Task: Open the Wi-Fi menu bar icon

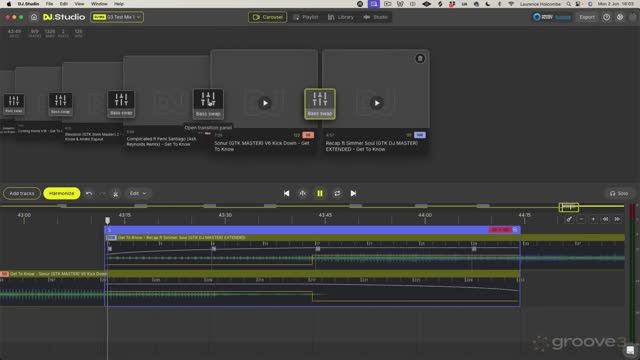Action: click(511, 4)
